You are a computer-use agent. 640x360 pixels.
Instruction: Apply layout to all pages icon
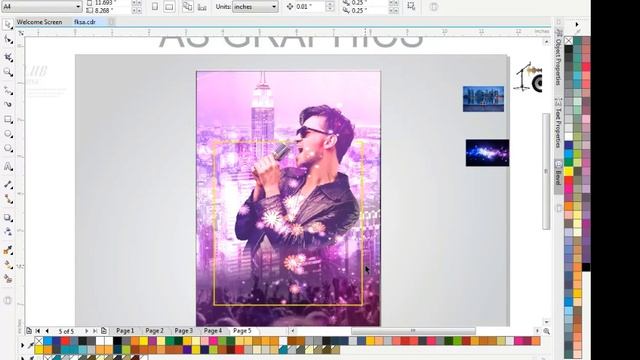point(187,7)
